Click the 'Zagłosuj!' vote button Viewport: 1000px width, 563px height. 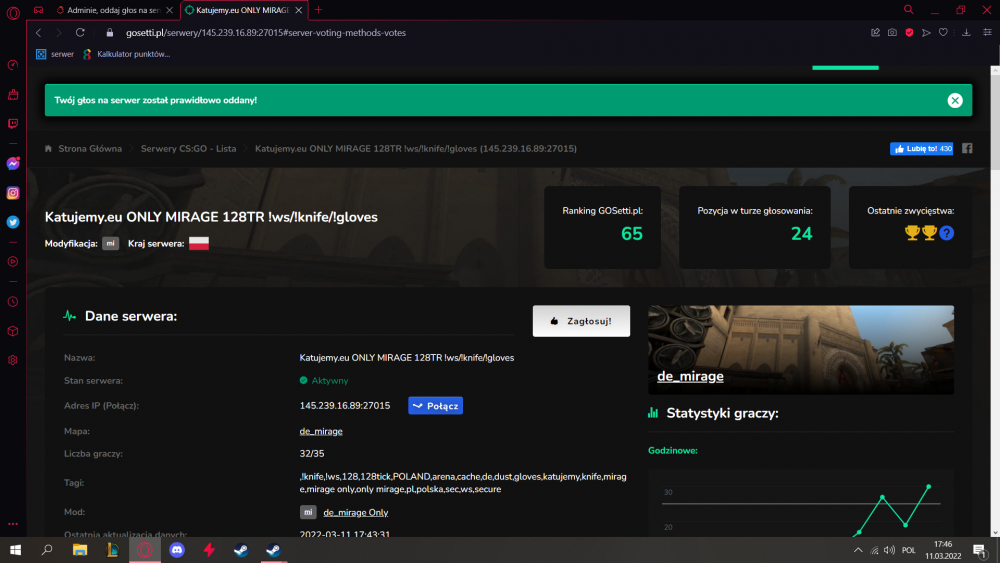[x=581, y=321]
